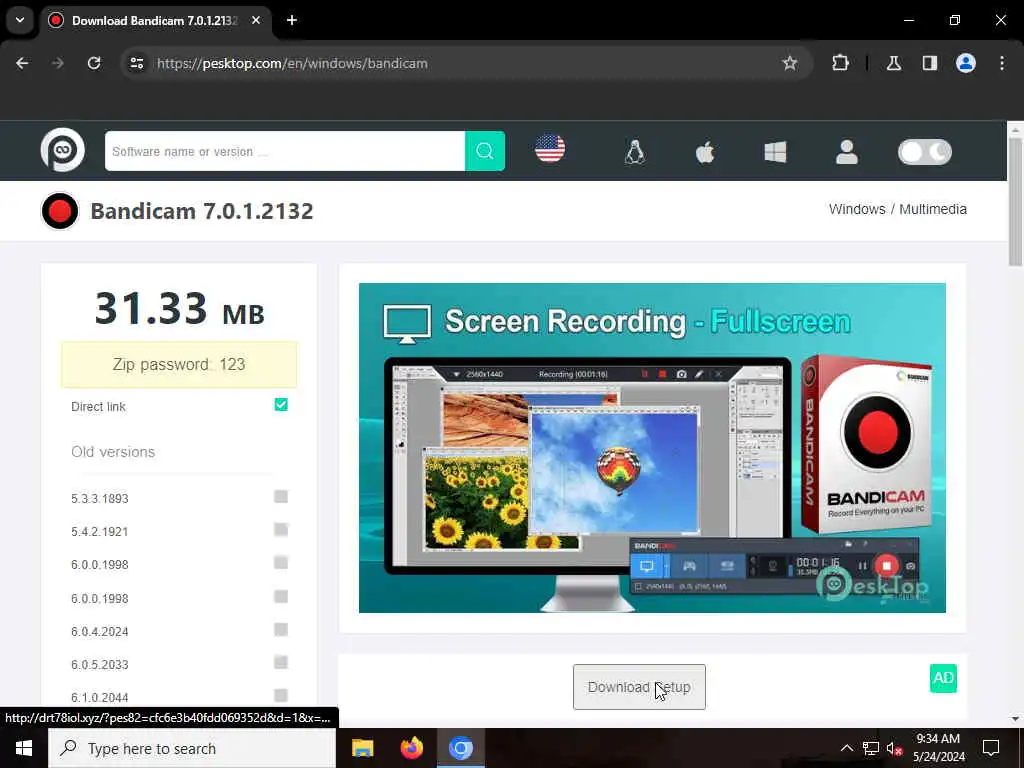Screen dimensions: 1024x768
Task: Open the taskbar clock showing 9:34 AM
Action: click(938, 748)
